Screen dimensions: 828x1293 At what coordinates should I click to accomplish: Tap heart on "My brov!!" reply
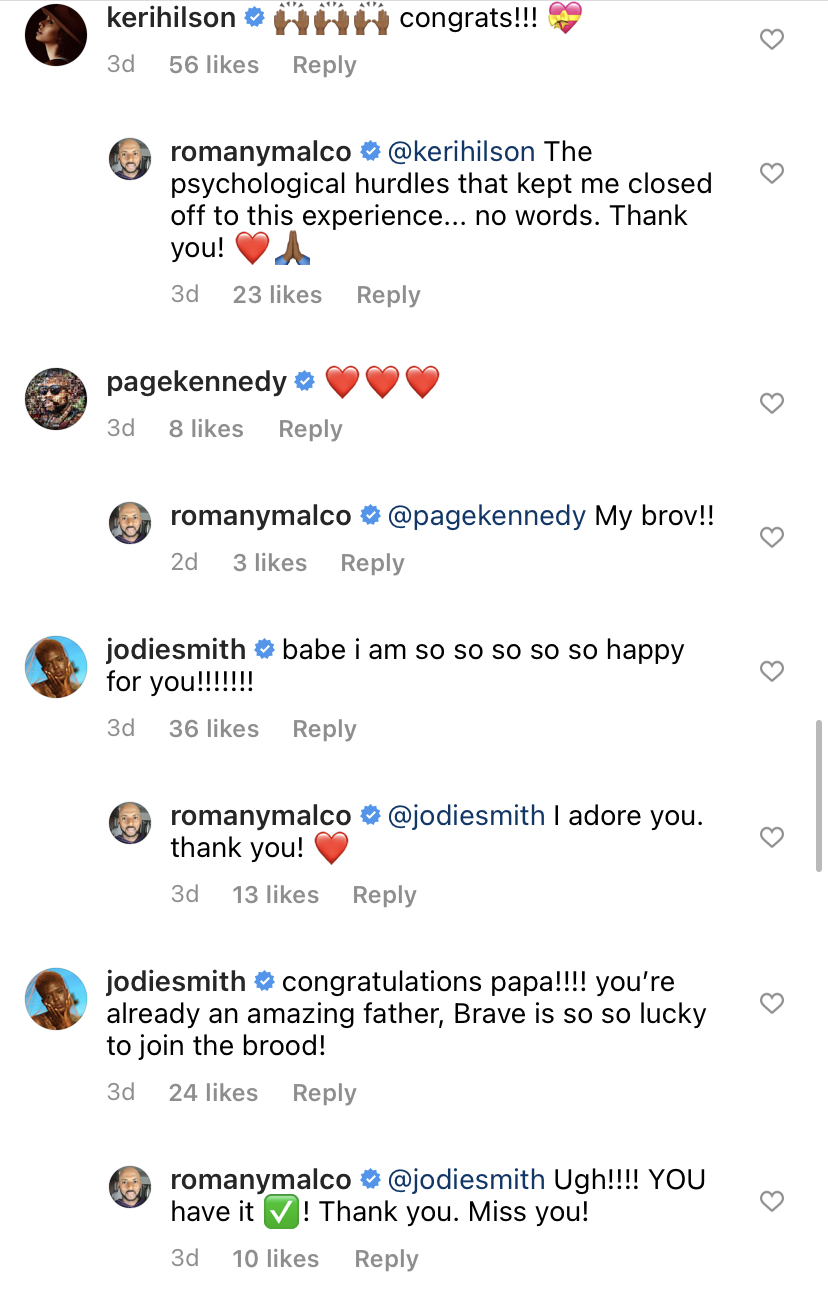click(772, 537)
